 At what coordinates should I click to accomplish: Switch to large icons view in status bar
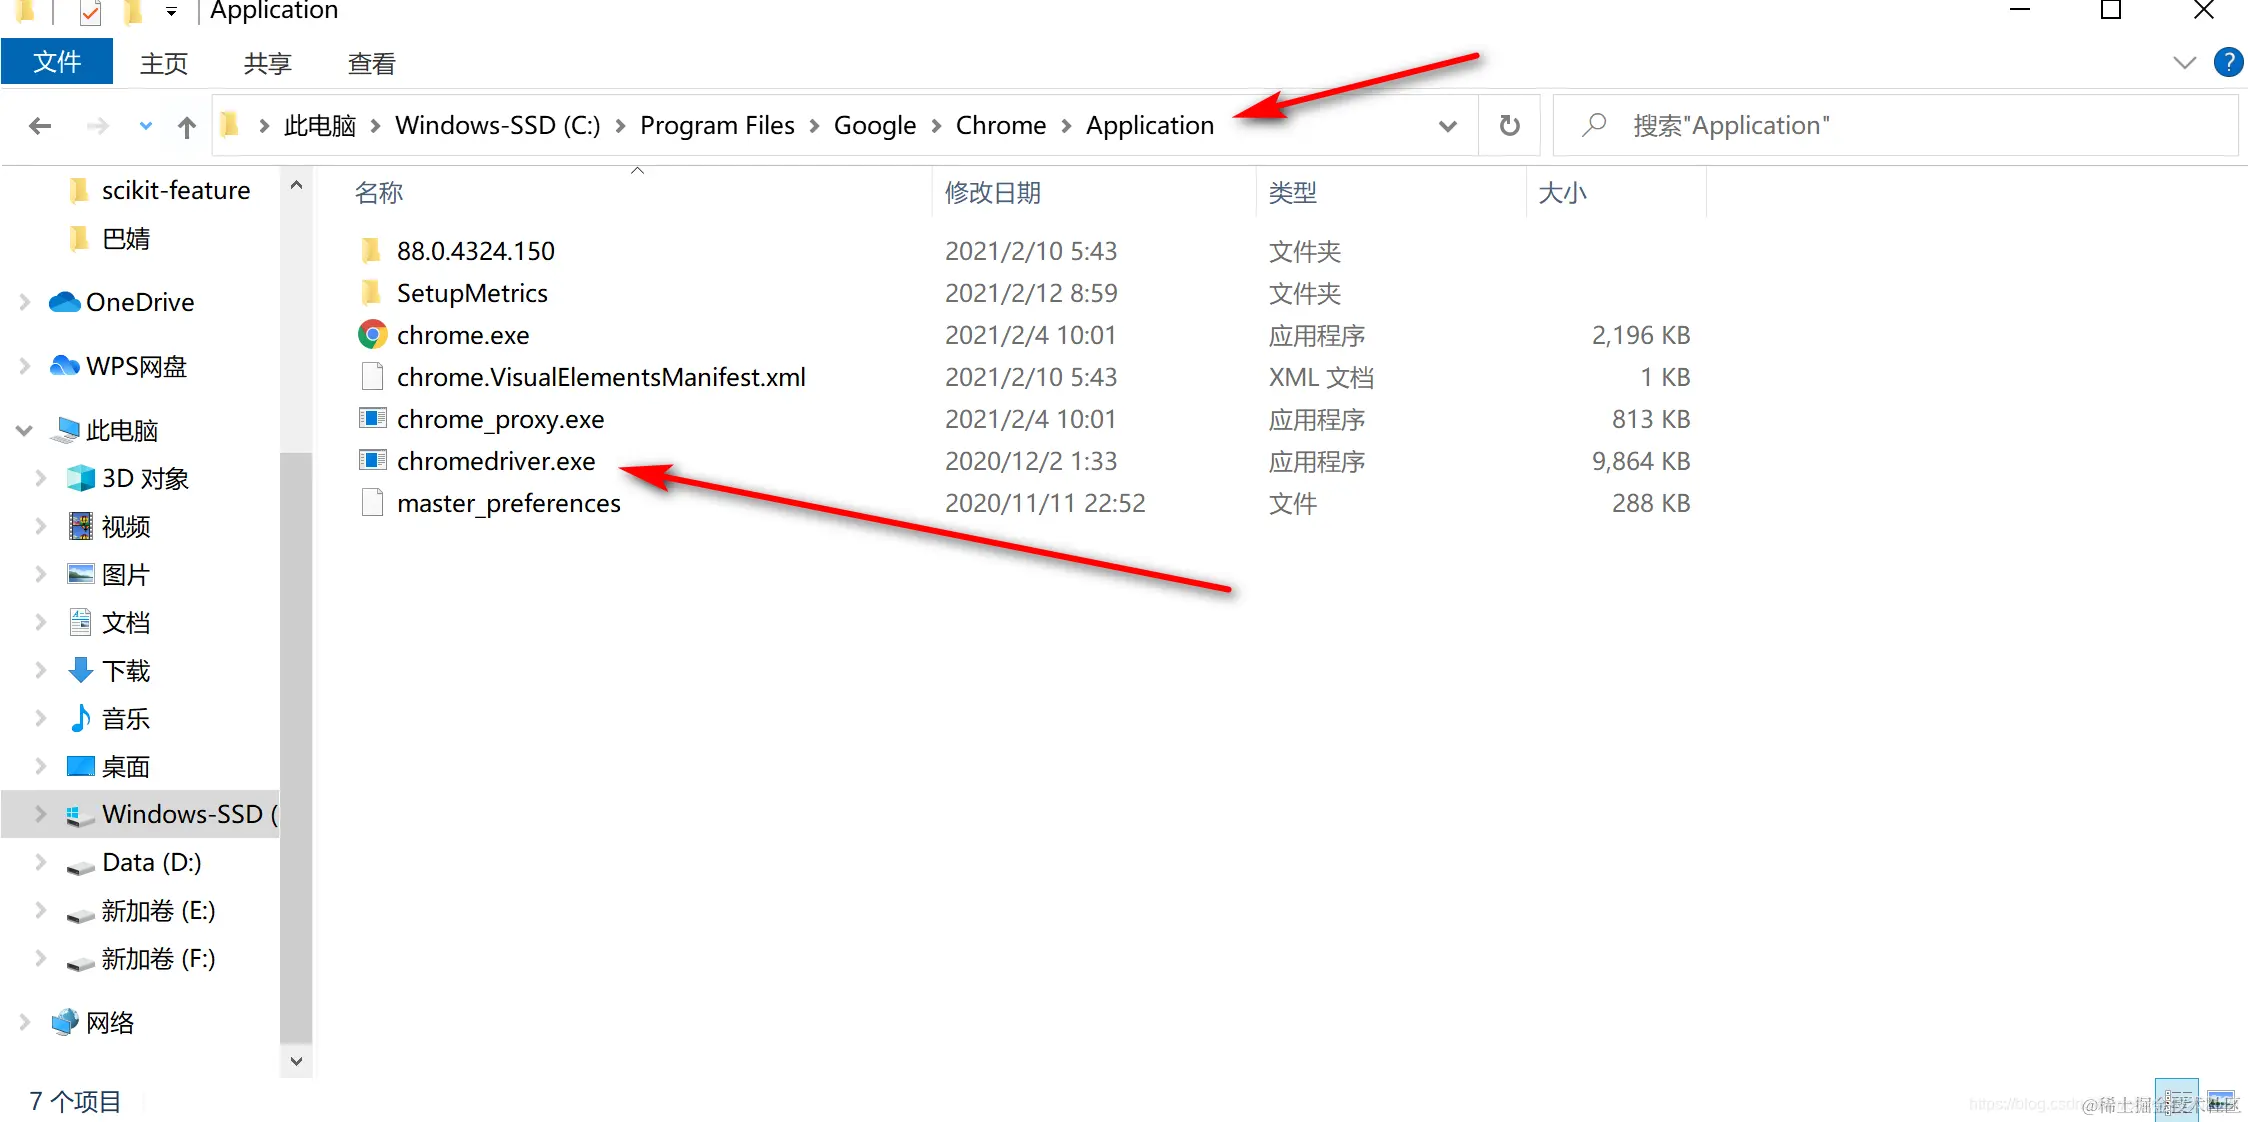(x=2221, y=1100)
